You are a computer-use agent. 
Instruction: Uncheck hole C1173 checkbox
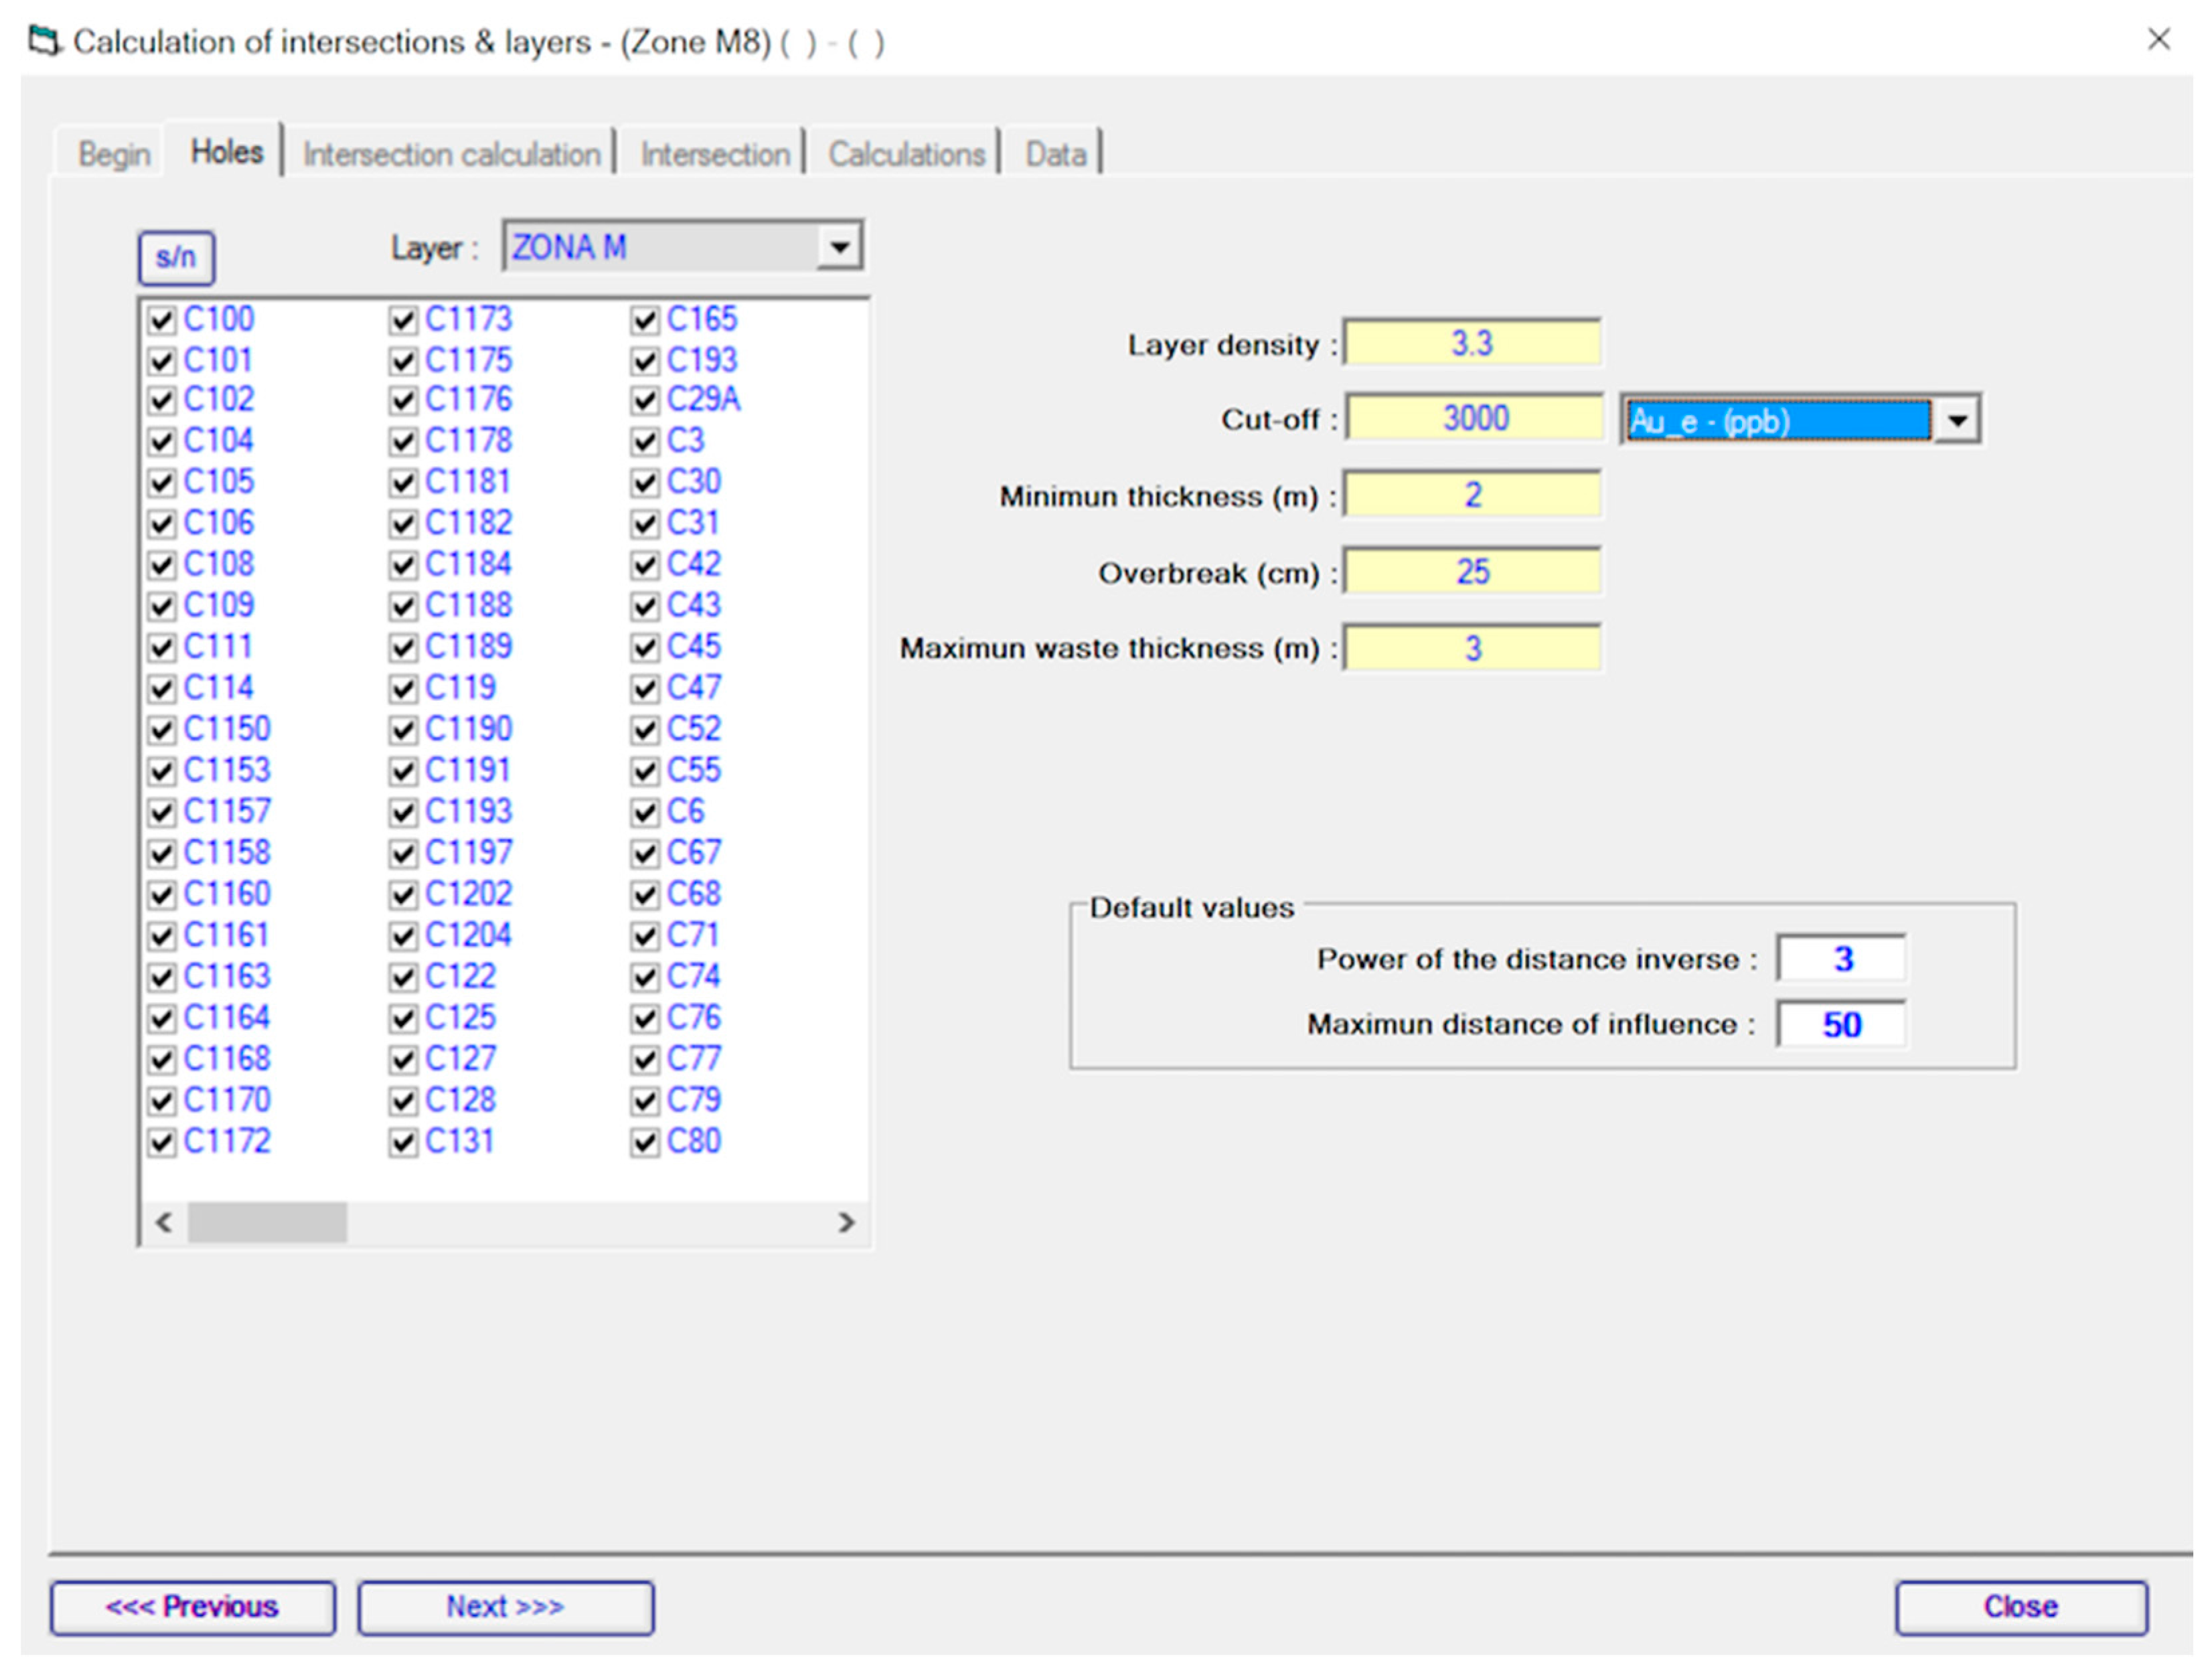click(x=403, y=320)
